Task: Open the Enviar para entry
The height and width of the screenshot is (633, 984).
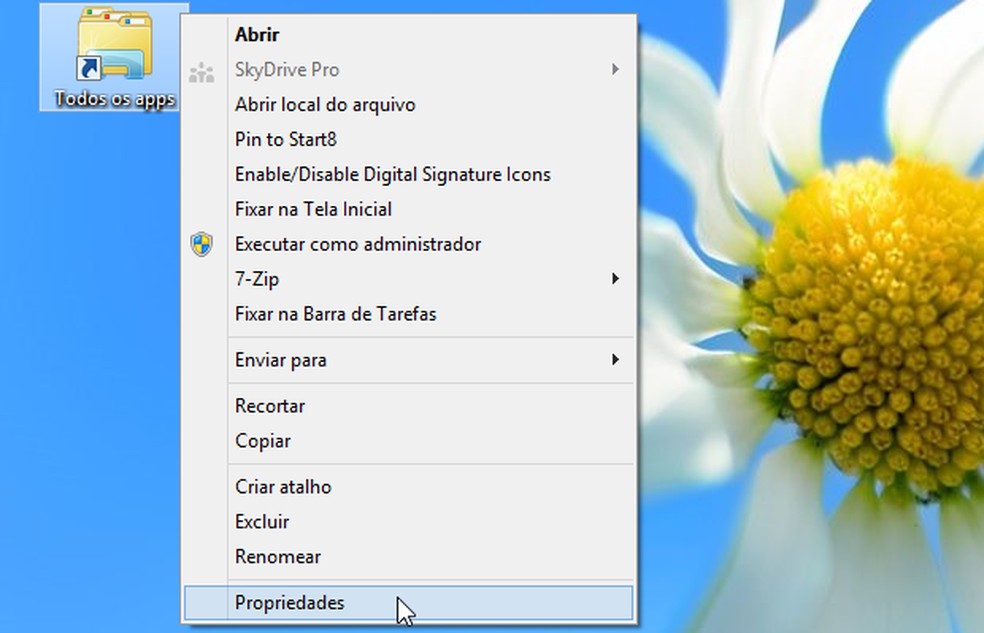Action: (409, 360)
